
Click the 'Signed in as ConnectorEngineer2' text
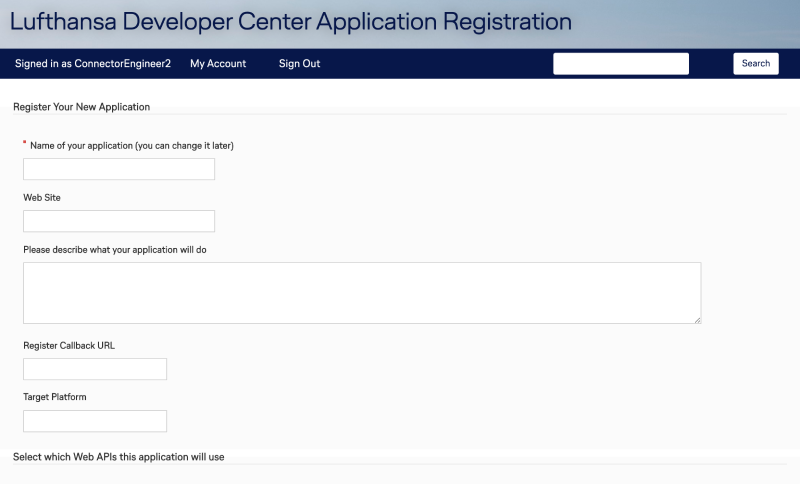[93, 64]
